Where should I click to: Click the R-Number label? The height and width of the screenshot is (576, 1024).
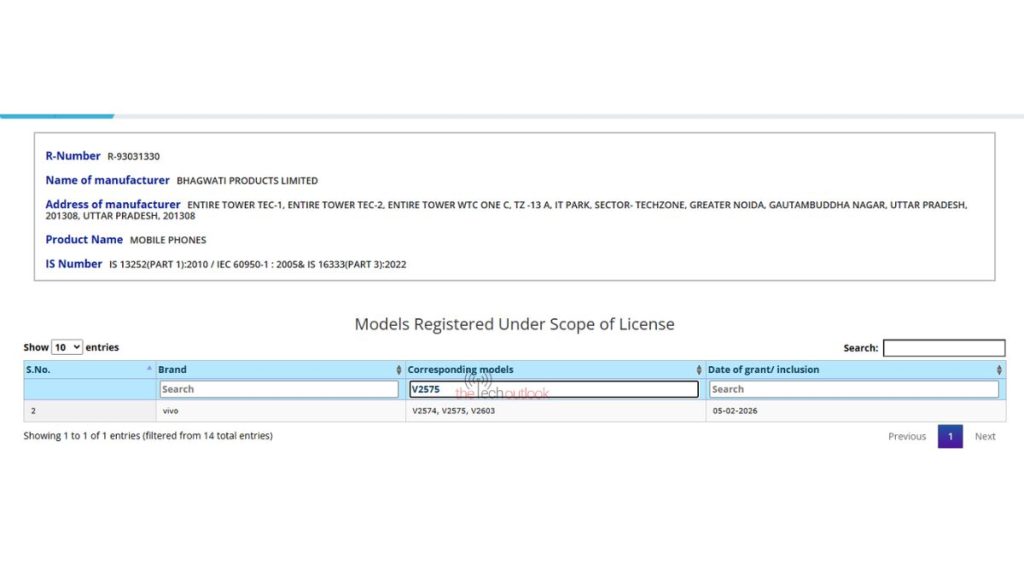point(72,156)
